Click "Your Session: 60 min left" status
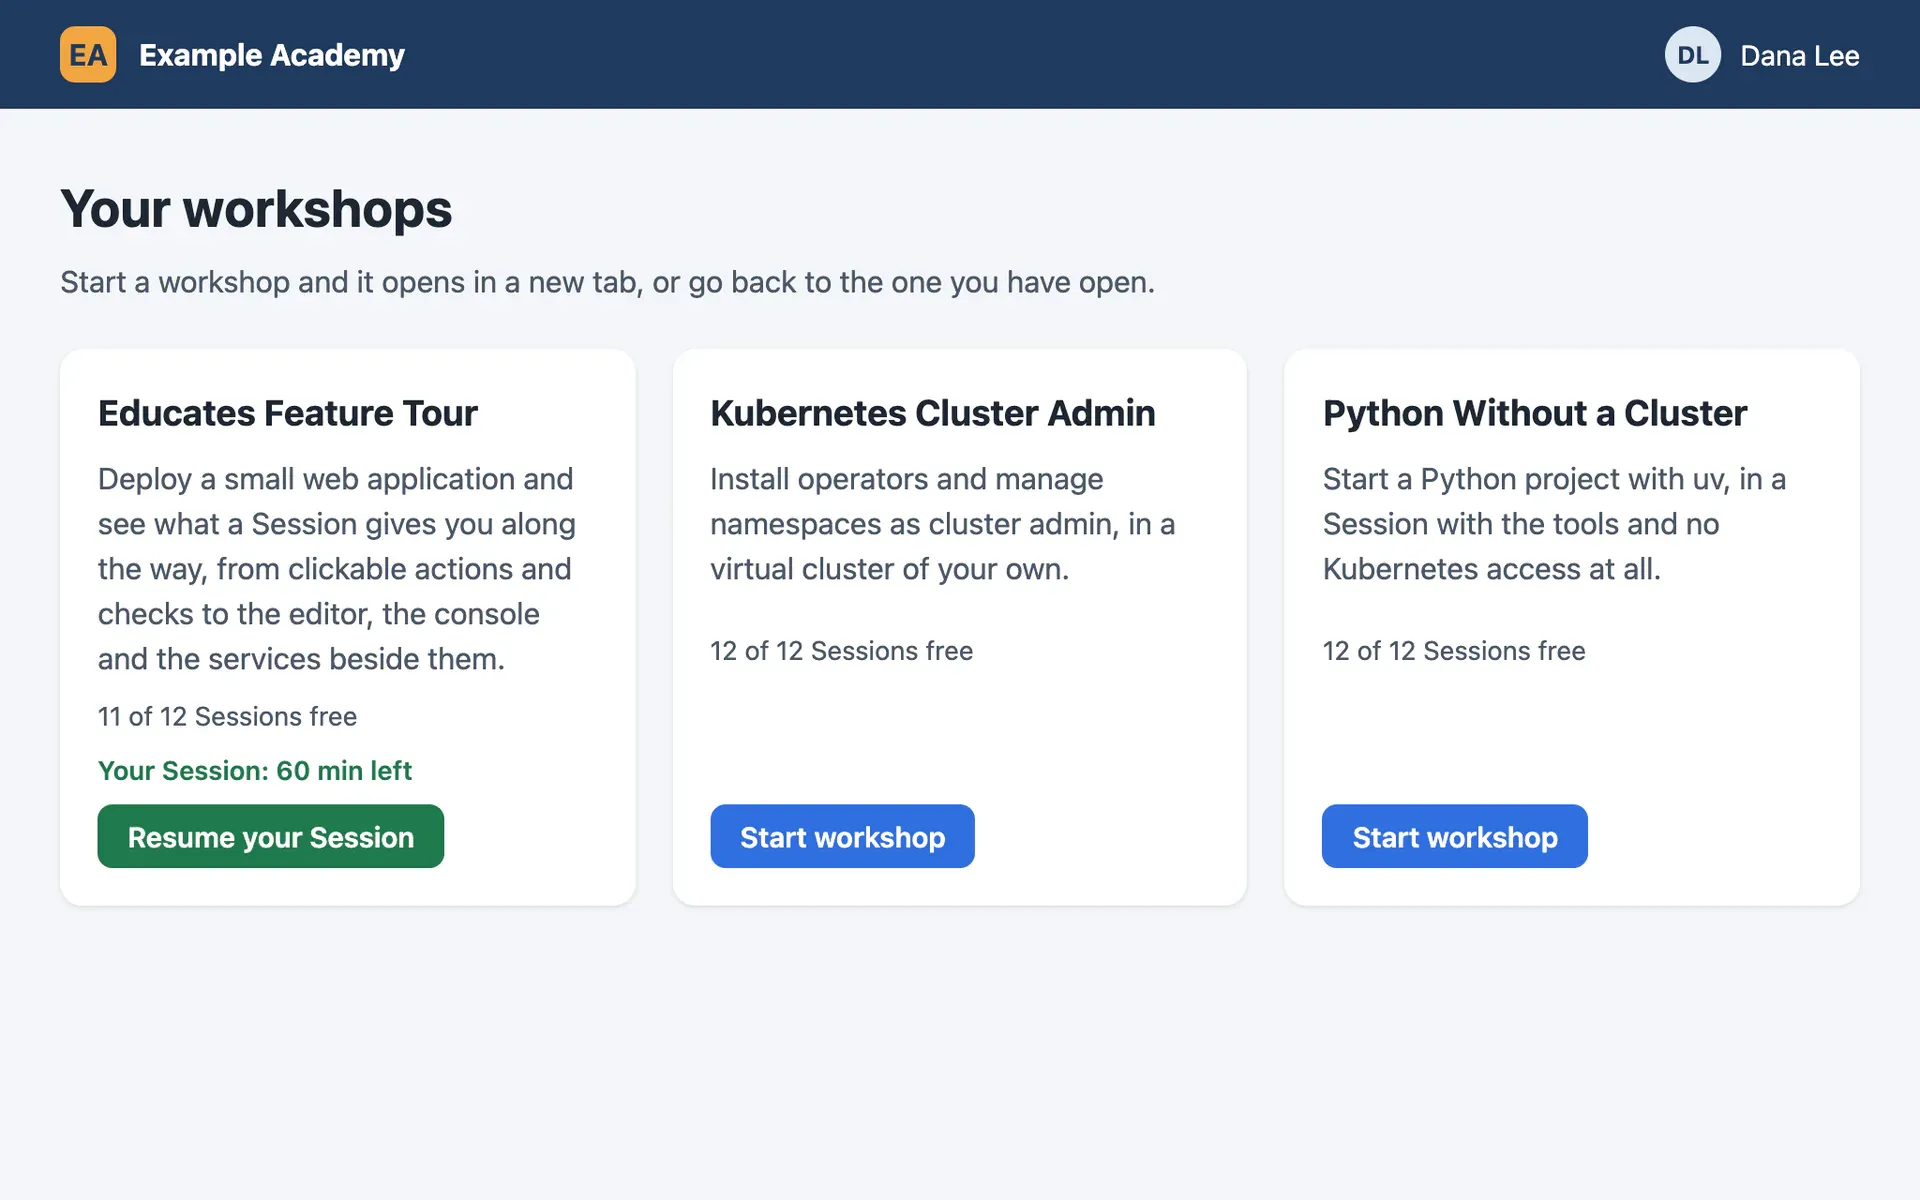Image resolution: width=1920 pixels, height=1200 pixels. click(x=255, y=771)
